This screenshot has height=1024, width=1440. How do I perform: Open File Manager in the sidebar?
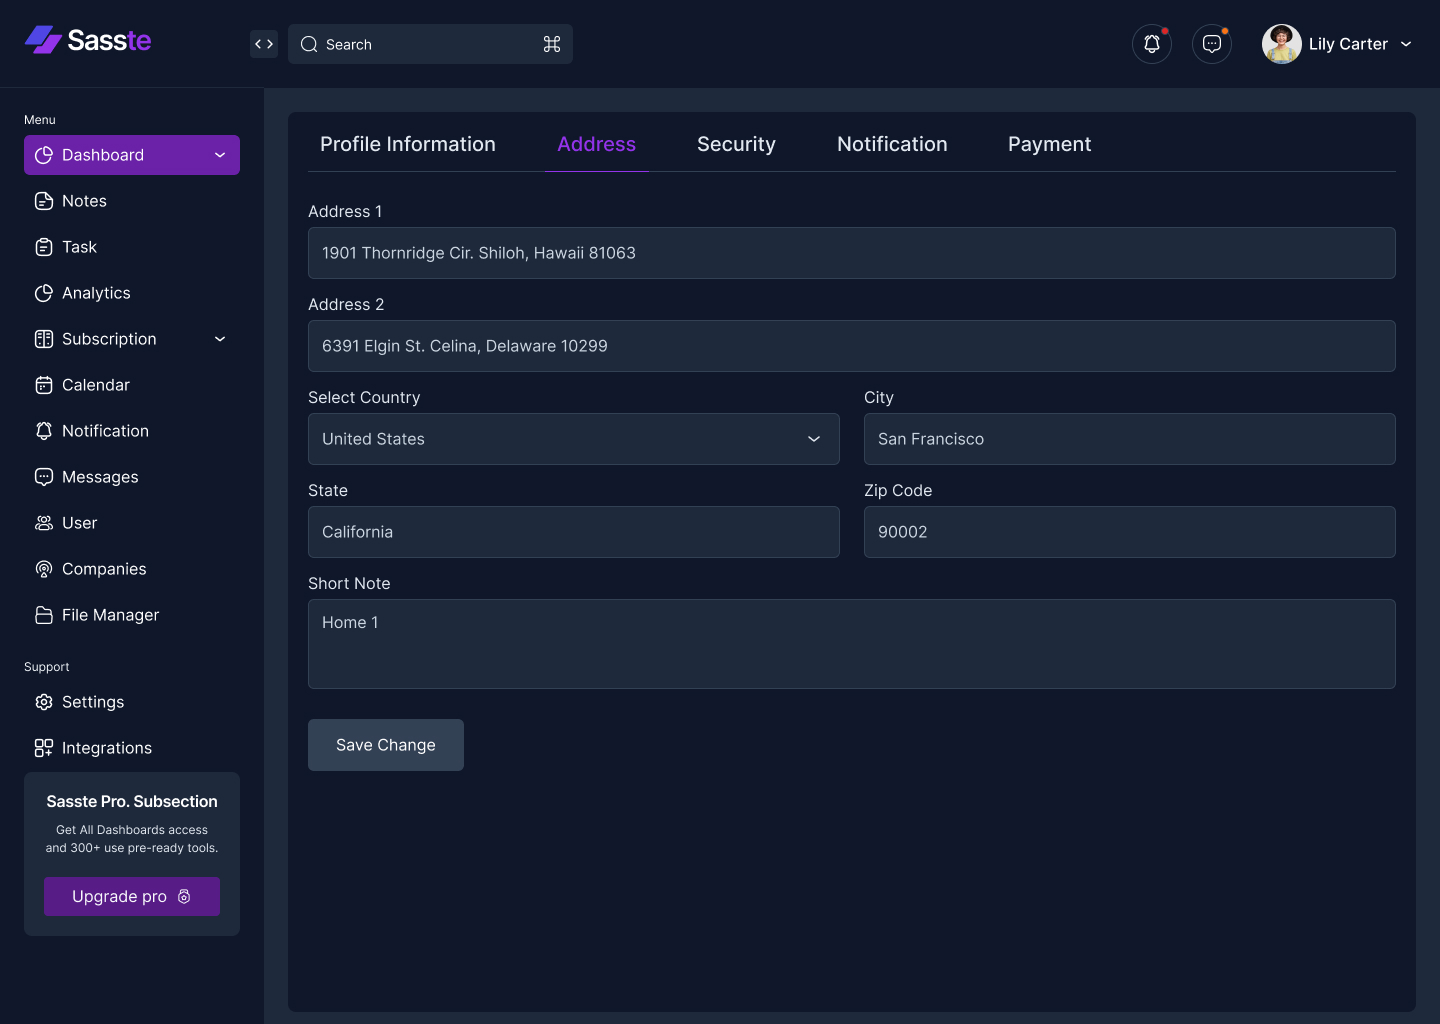tap(110, 615)
